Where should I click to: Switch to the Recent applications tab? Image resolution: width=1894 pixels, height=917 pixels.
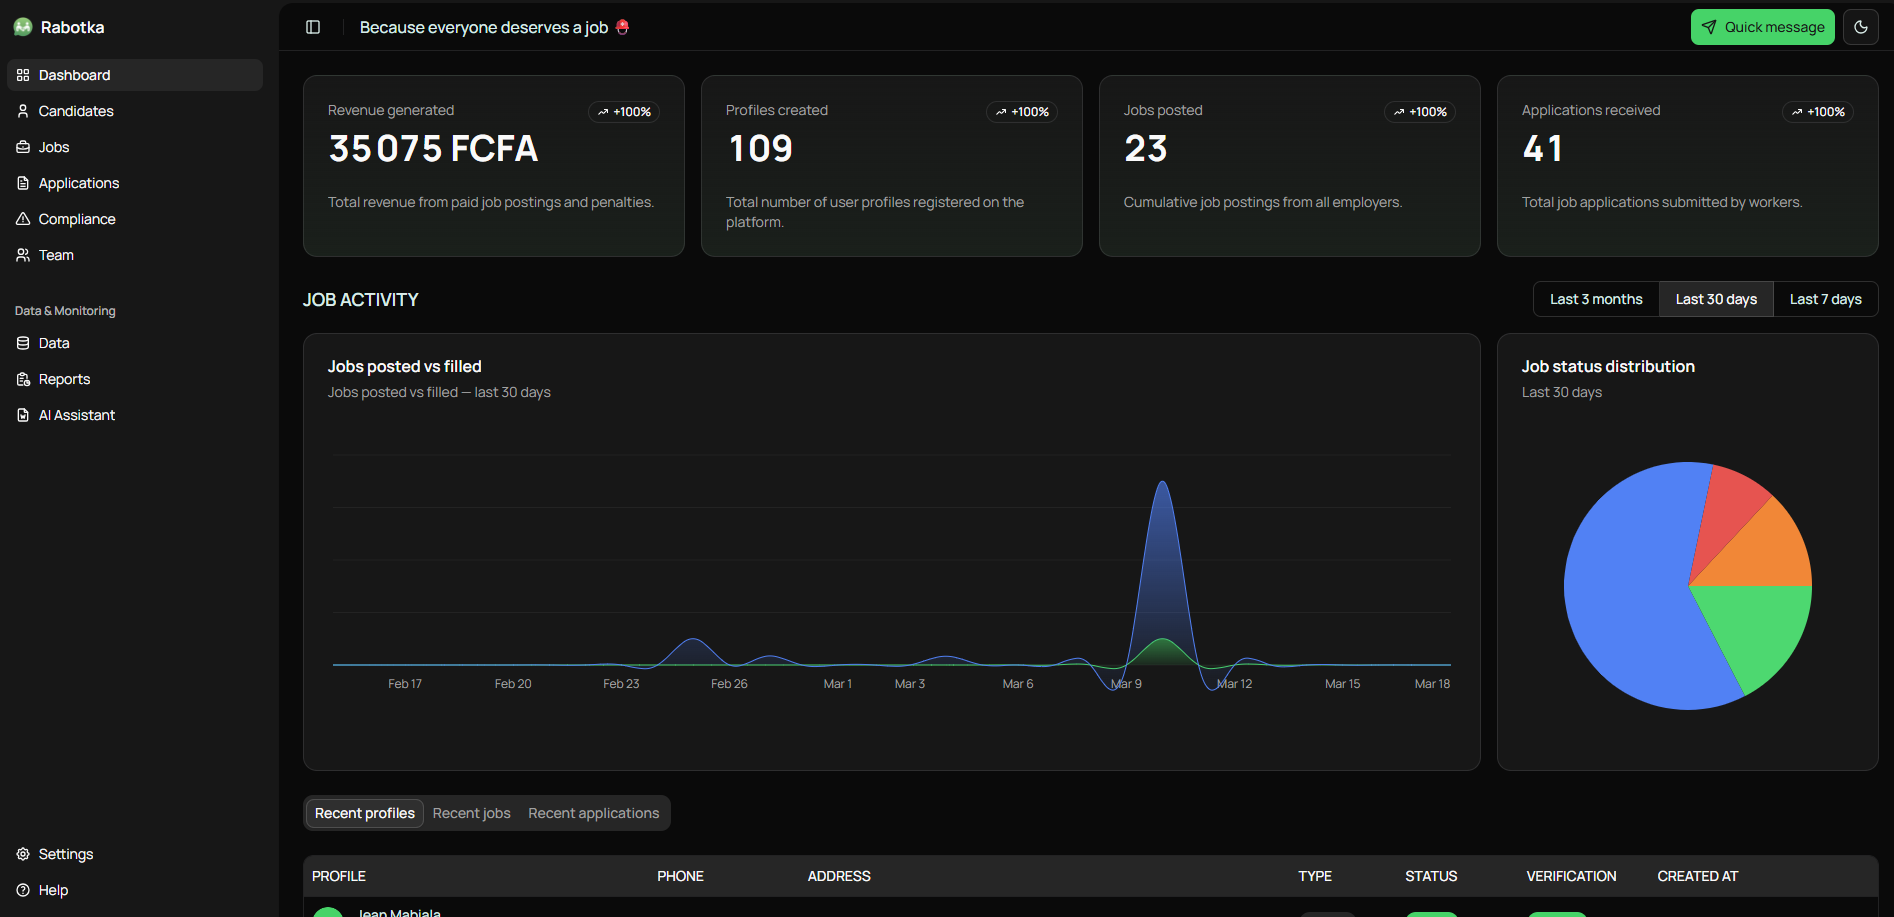click(x=593, y=813)
